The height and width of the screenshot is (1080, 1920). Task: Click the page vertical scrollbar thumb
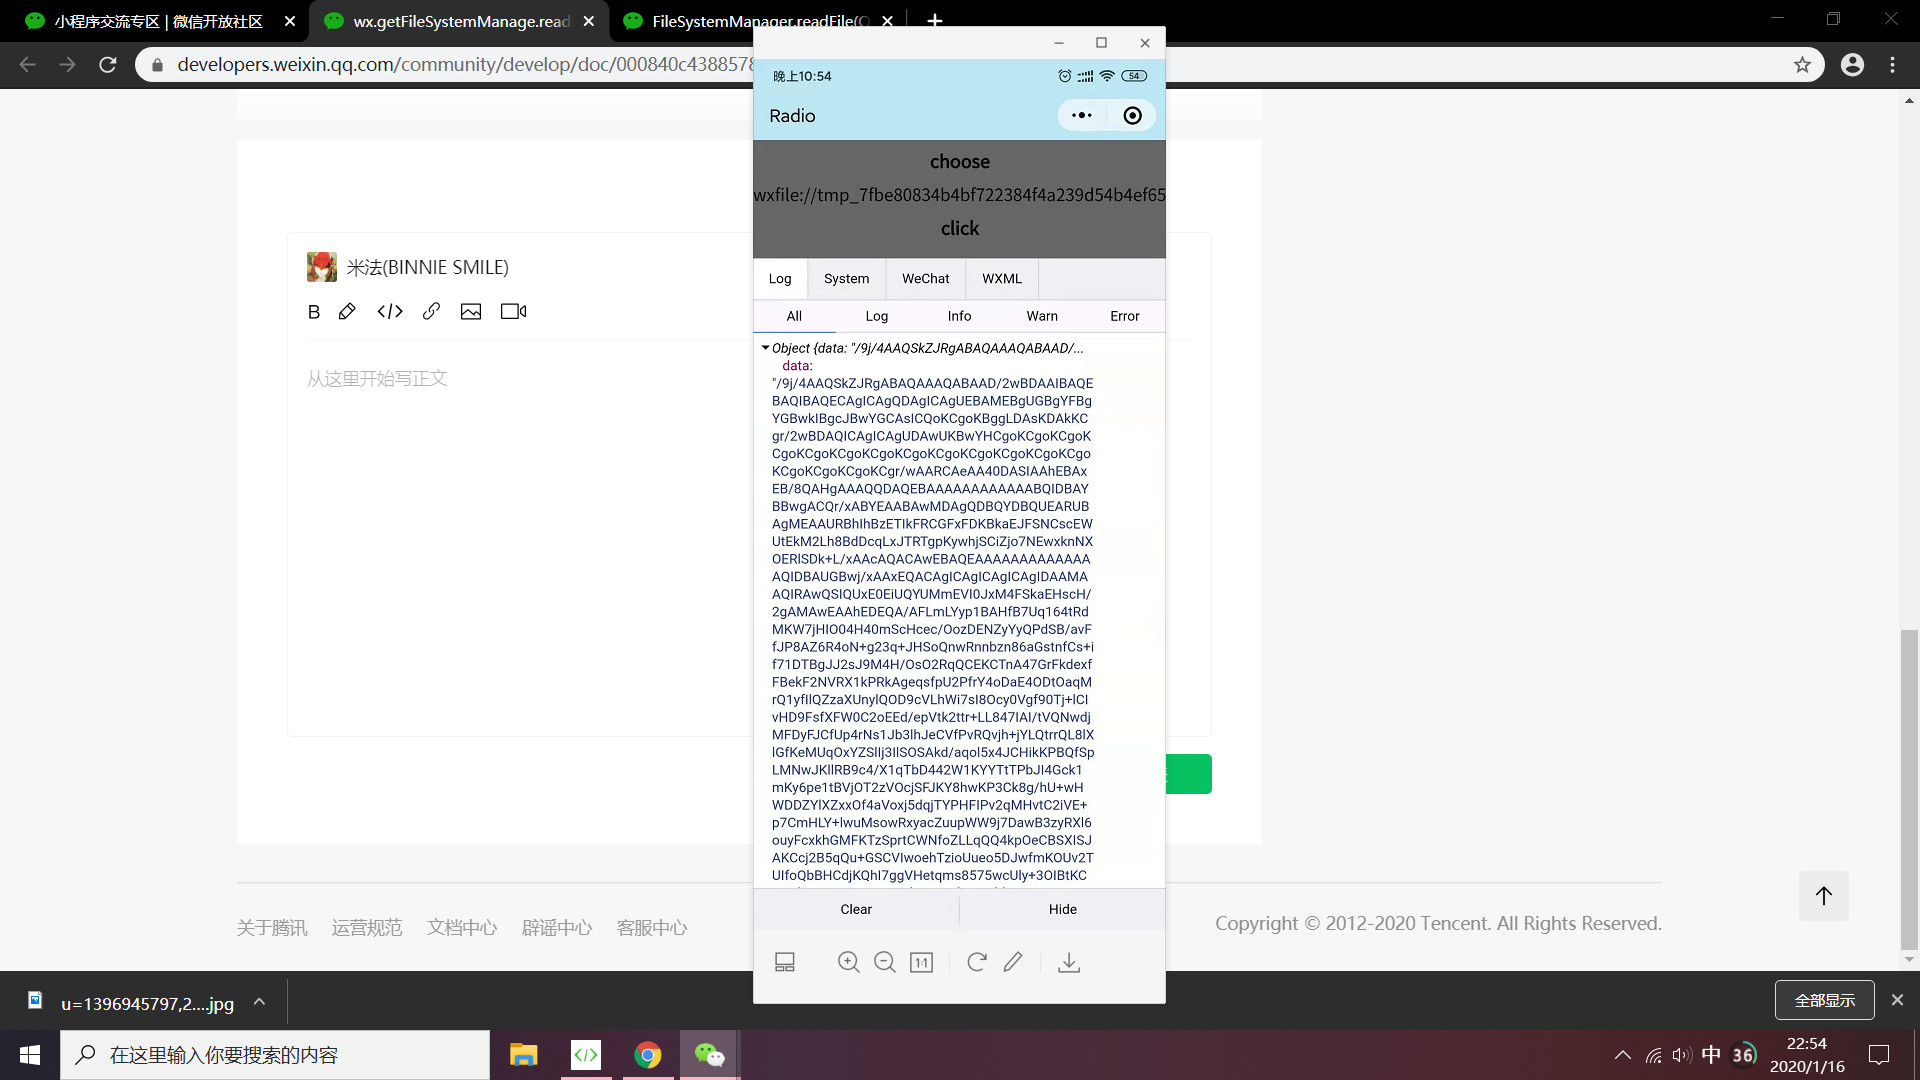pos(1909,790)
